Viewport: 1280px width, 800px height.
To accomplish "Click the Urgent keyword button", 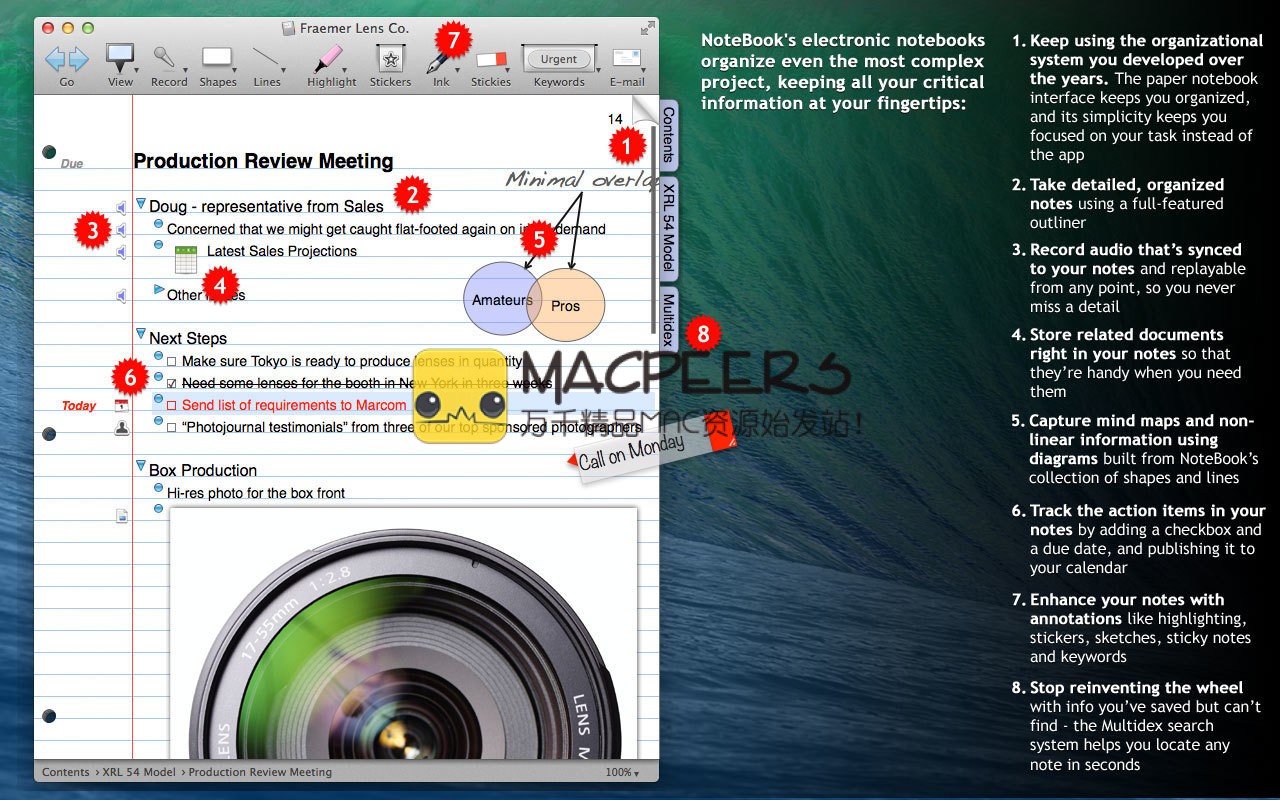I will tap(558, 59).
